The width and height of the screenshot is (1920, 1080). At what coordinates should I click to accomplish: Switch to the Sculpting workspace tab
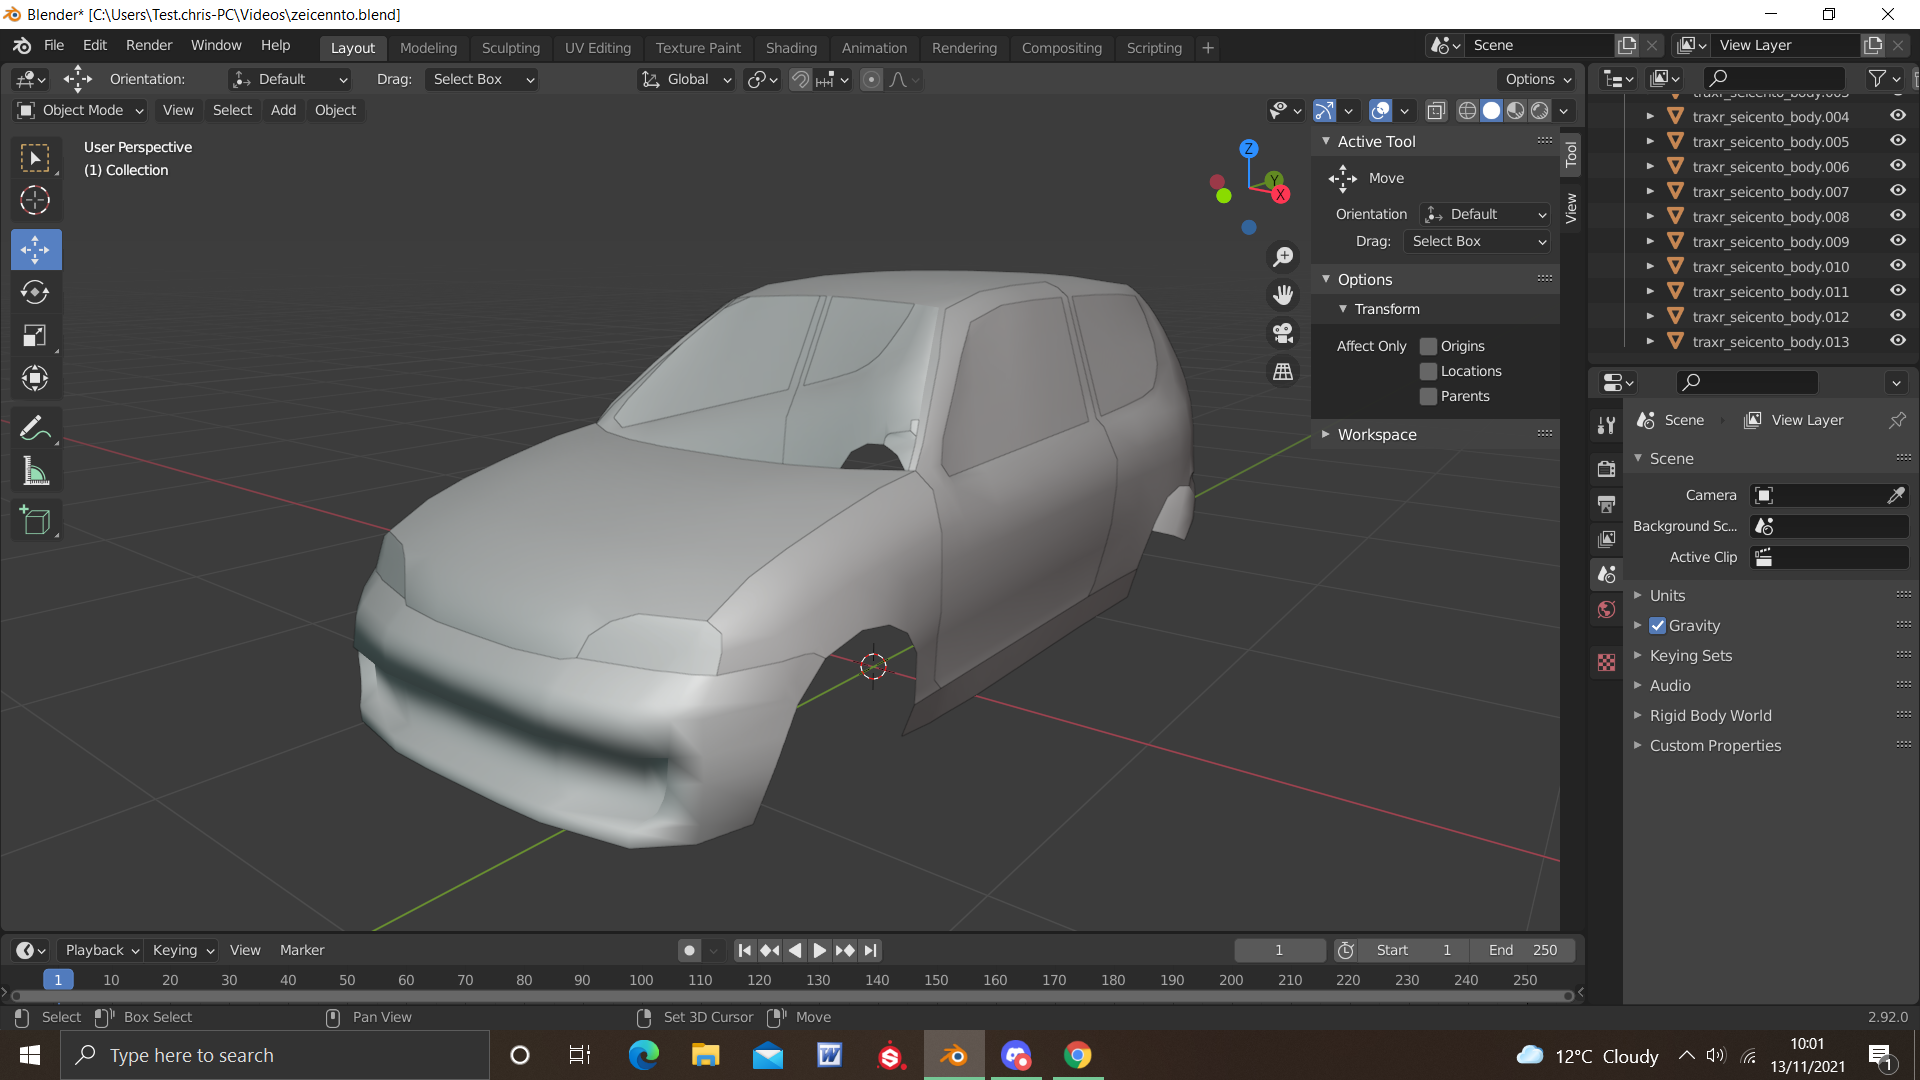510,48
